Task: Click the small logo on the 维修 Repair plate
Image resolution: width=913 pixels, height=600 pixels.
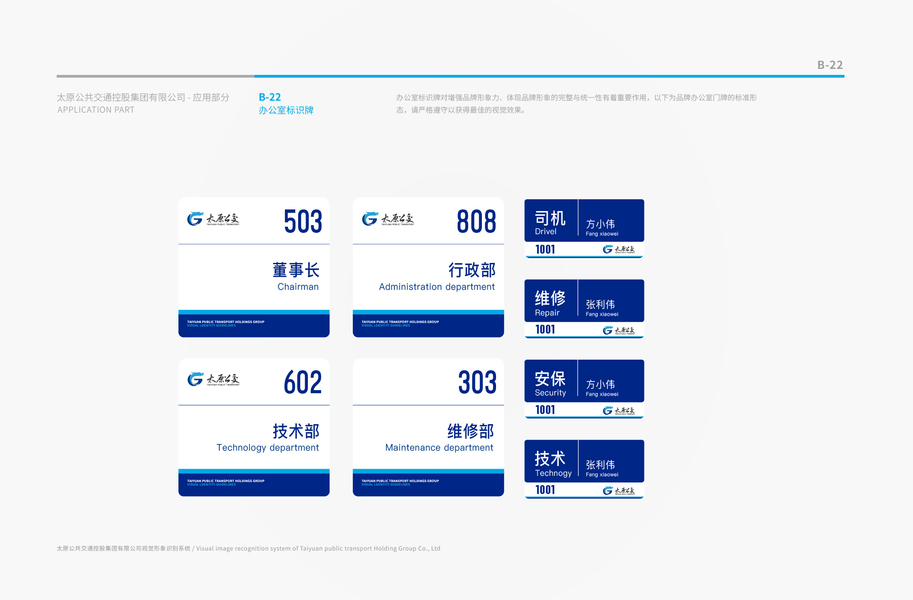Action: click(x=618, y=330)
